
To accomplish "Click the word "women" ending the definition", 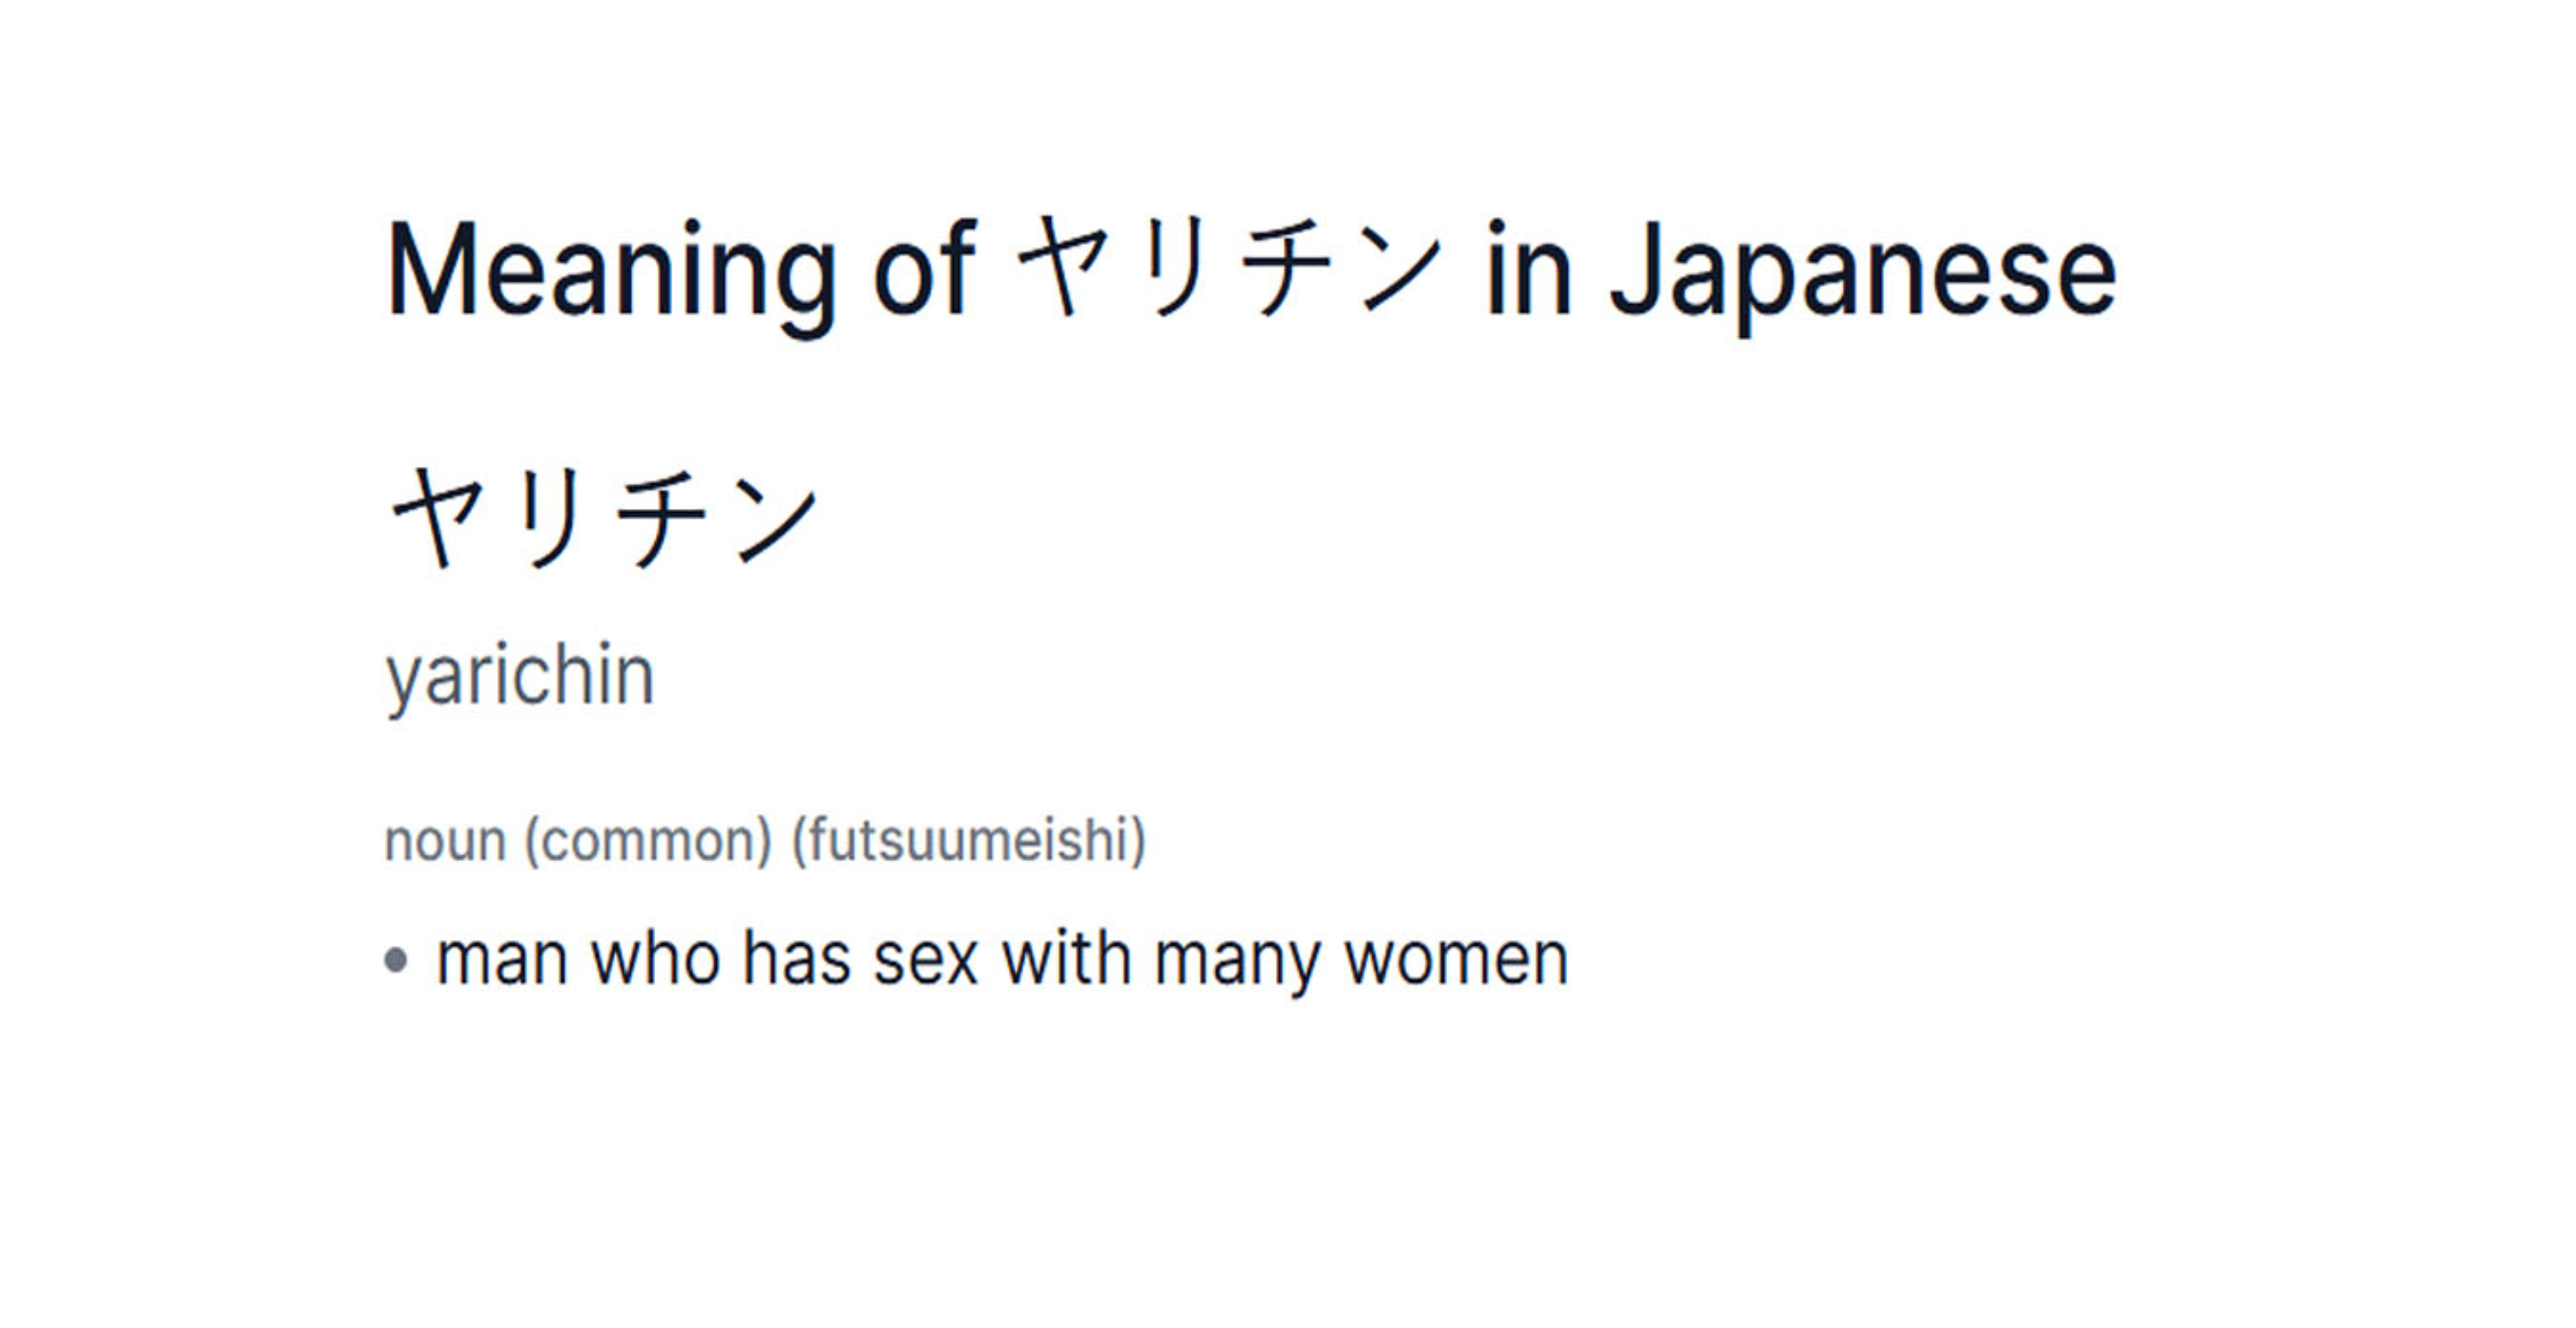I will coord(1456,960).
